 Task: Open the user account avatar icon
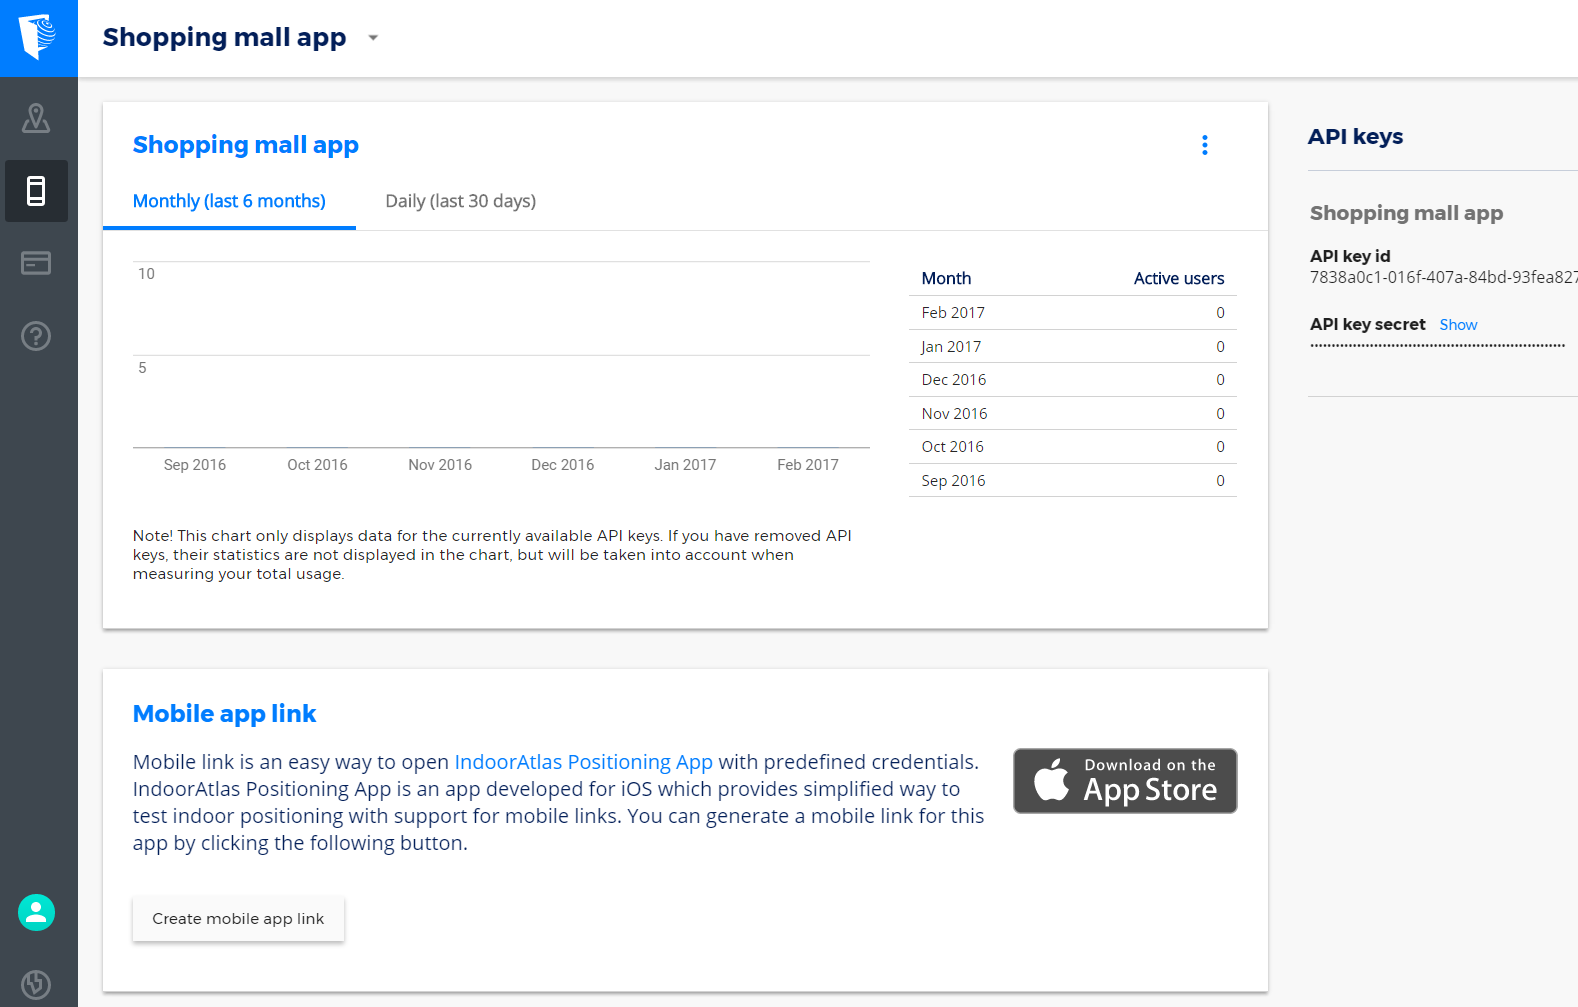coord(36,912)
